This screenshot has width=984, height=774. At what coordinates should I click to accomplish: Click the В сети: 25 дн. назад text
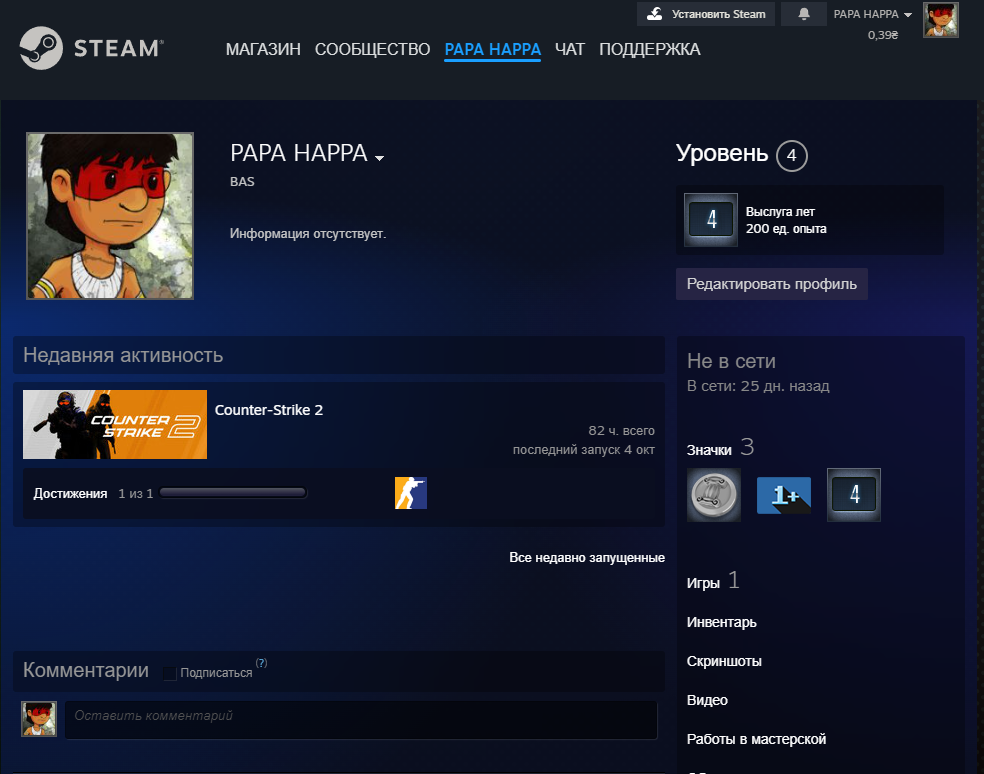758,385
